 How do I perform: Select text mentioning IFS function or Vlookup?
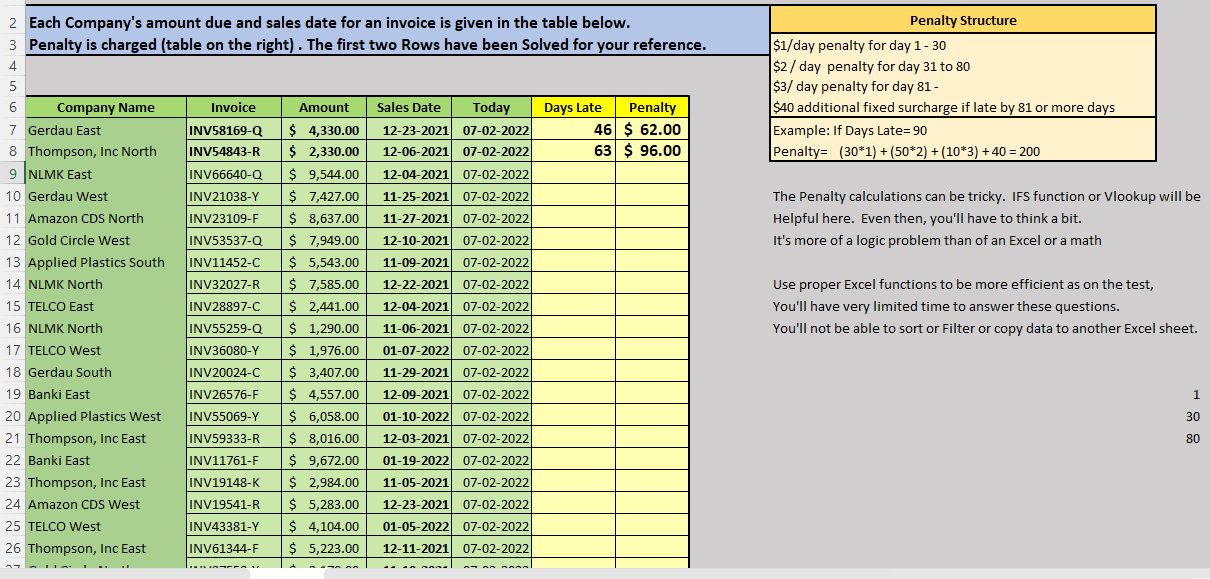(x=987, y=196)
